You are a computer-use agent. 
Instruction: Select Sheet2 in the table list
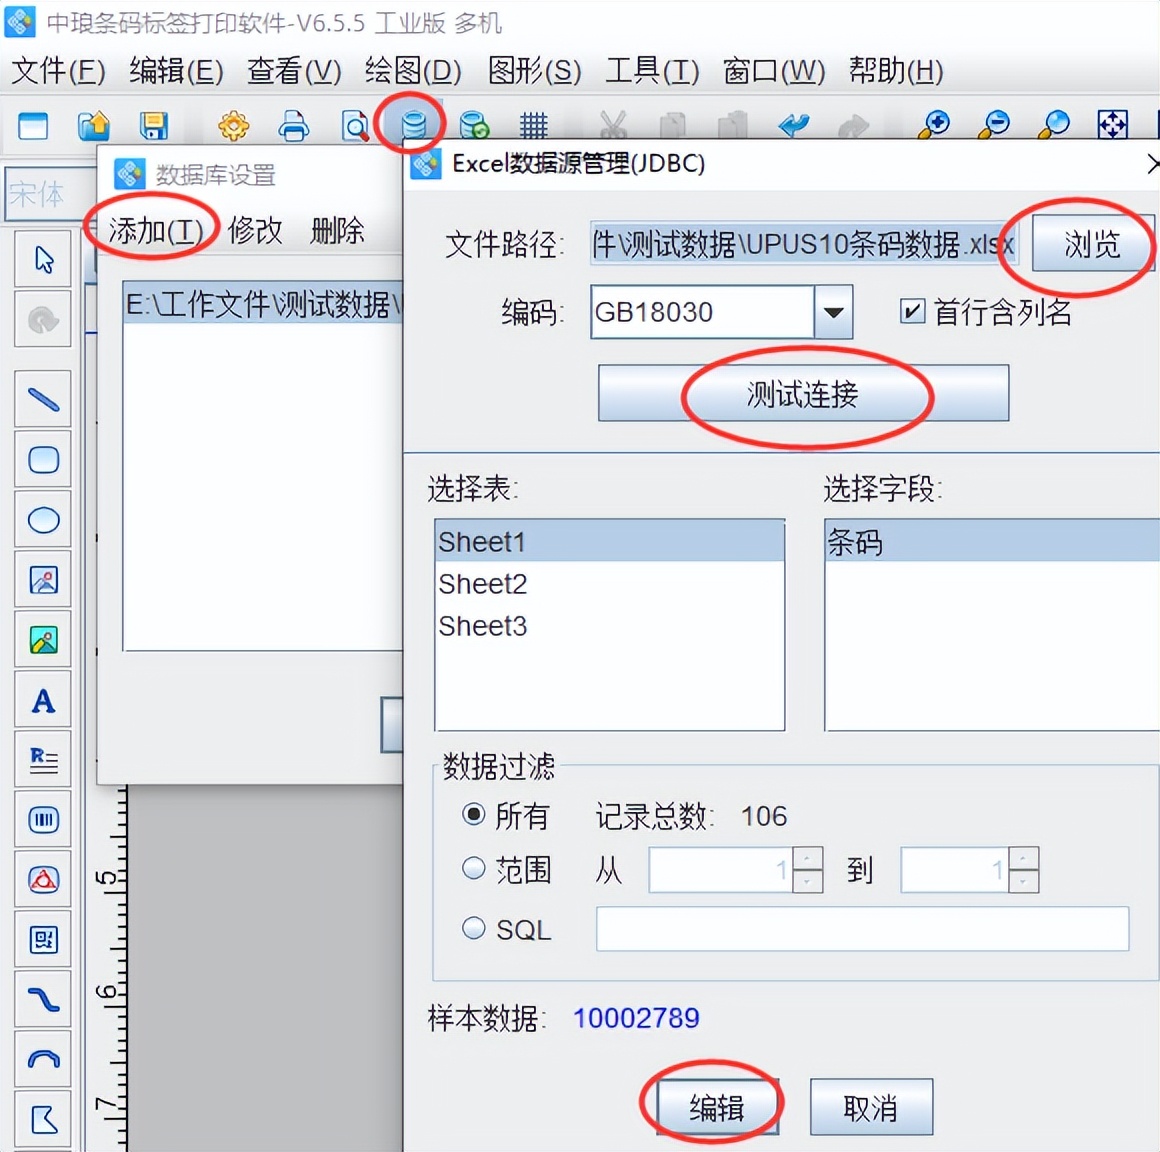(x=483, y=583)
